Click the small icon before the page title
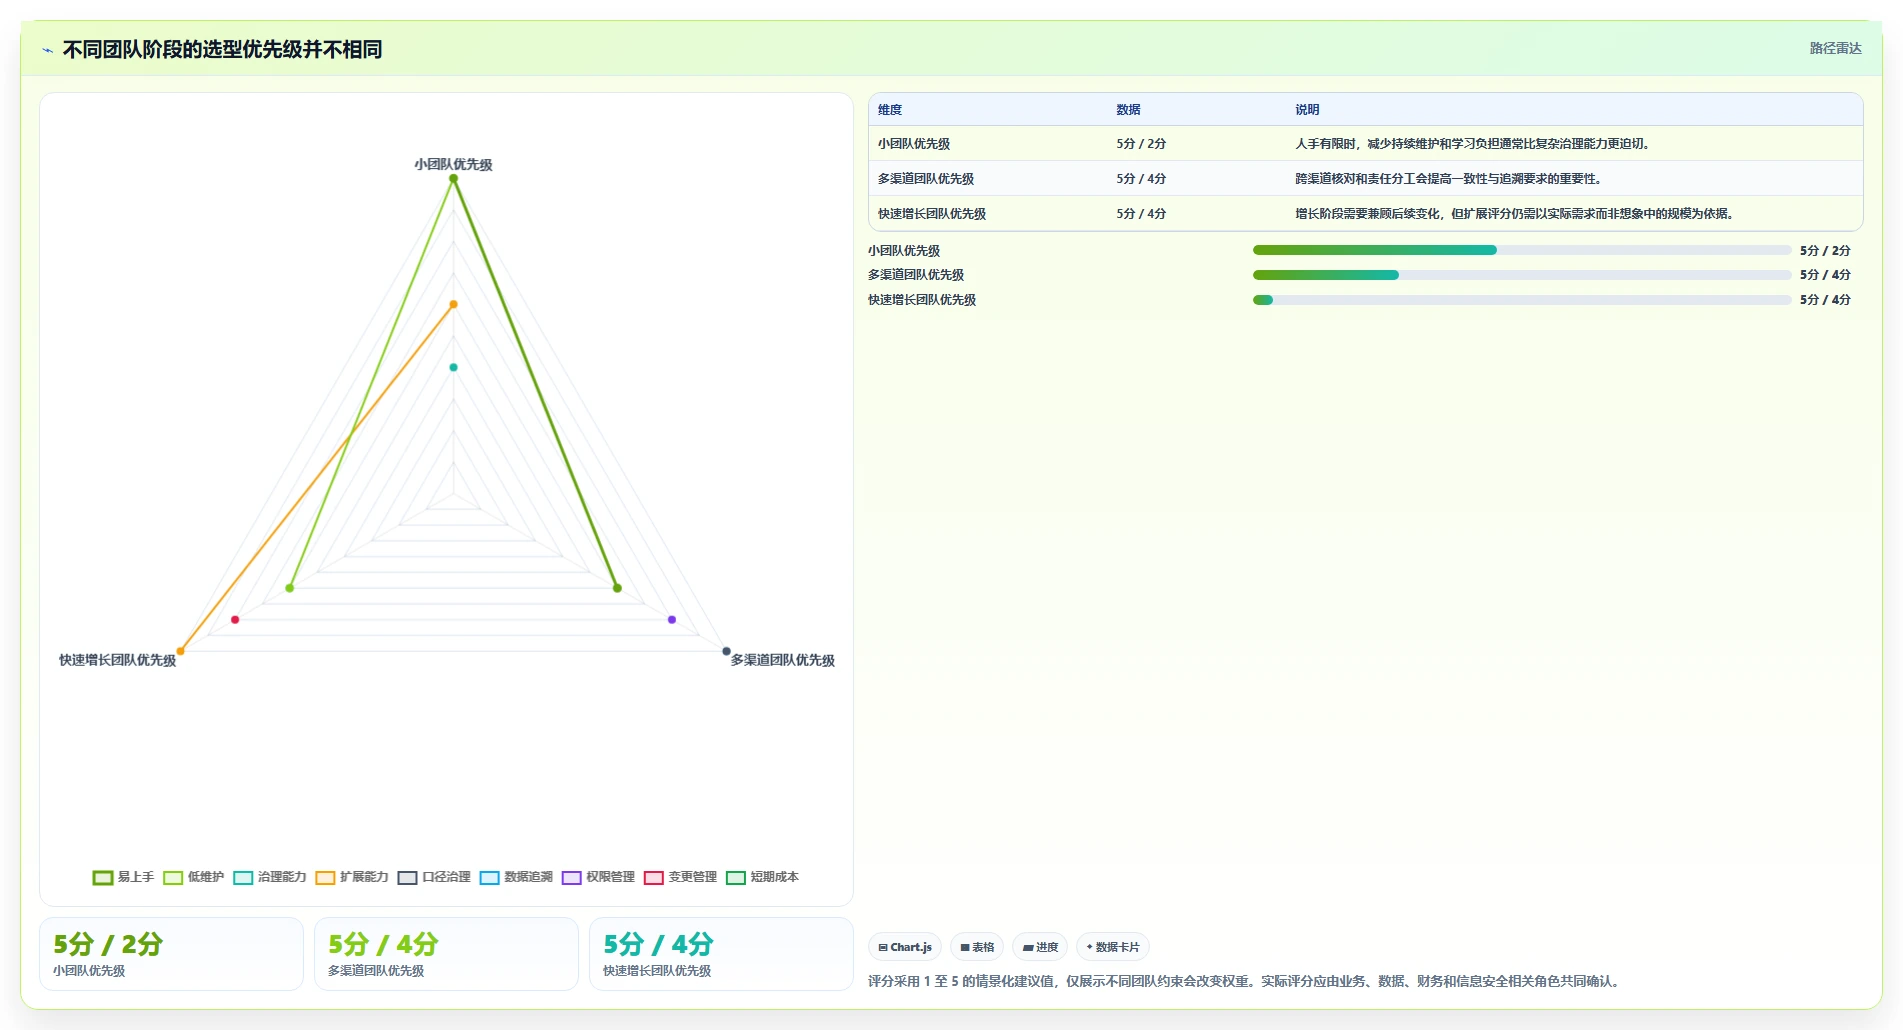This screenshot has height=1030, width=1903. pyautogui.click(x=47, y=50)
